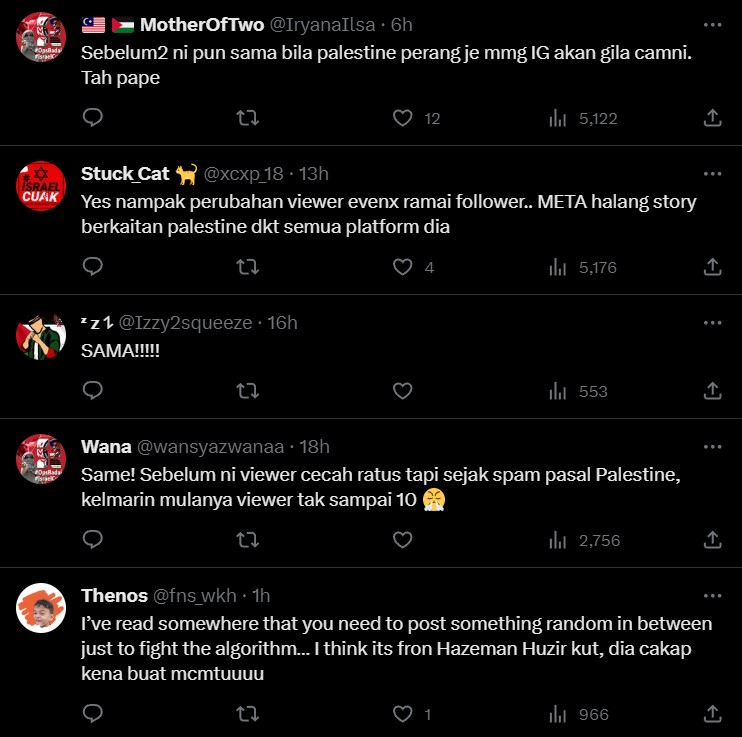Expand more options on Thenos's tweet
Screen dimensions: 742x737
(x=712, y=595)
